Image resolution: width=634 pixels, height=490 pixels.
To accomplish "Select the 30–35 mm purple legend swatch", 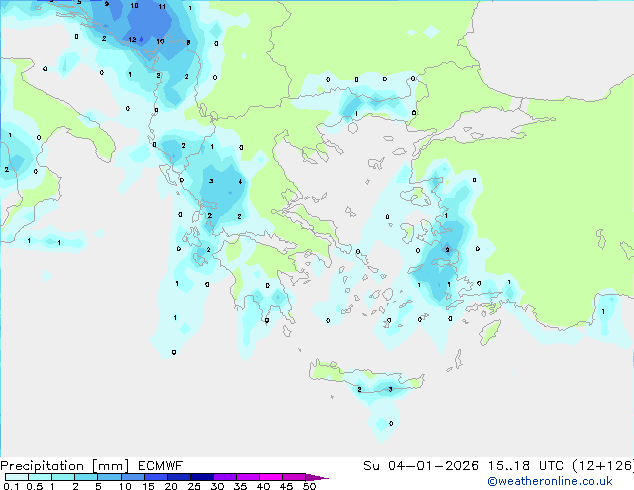I will 225,477.
